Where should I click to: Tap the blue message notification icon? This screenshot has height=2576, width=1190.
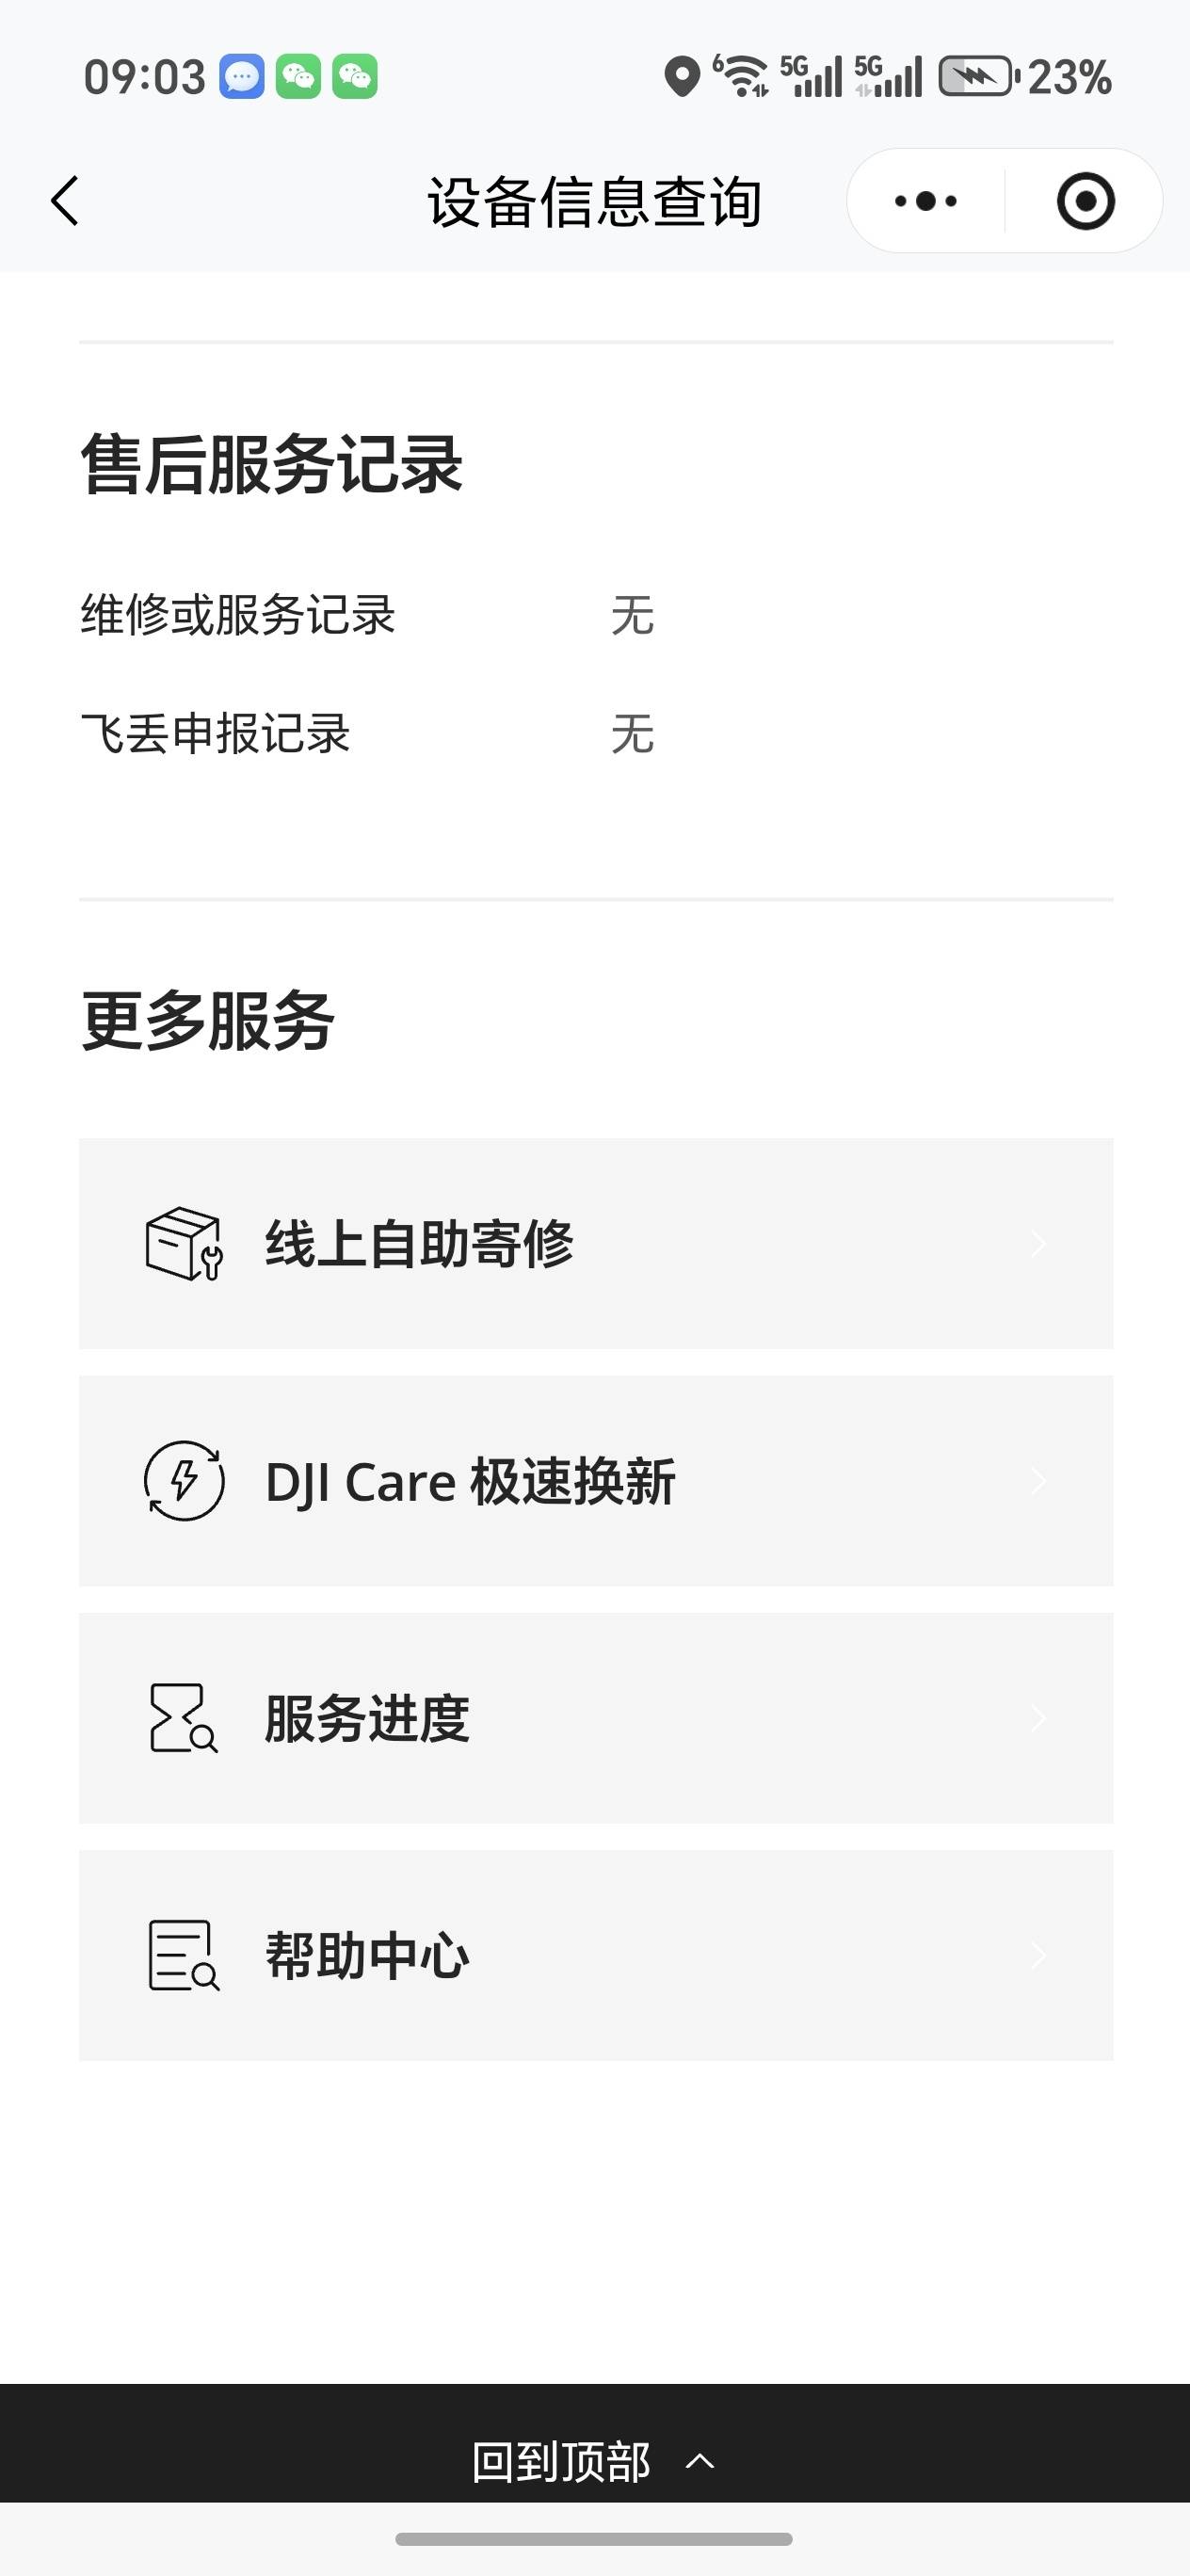242,77
